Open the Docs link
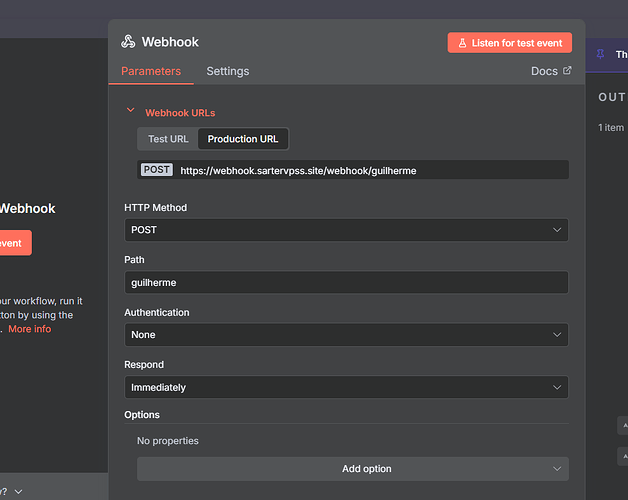Viewport: 628px width, 500px height. (551, 71)
